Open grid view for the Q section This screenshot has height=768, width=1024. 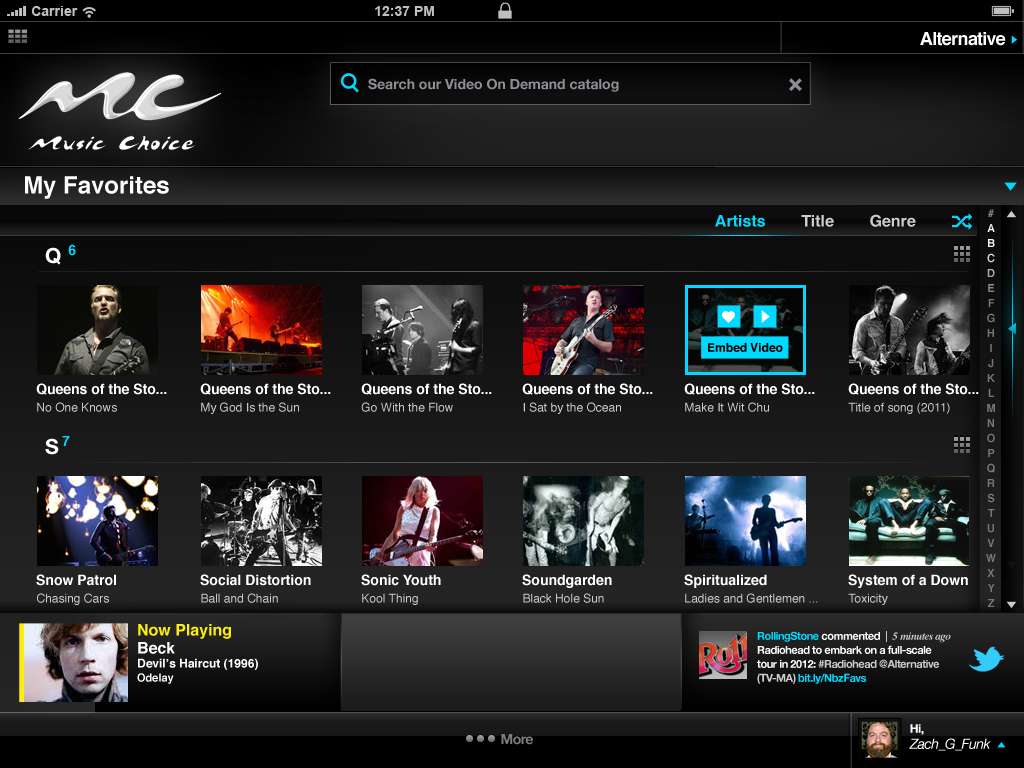coord(961,254)
